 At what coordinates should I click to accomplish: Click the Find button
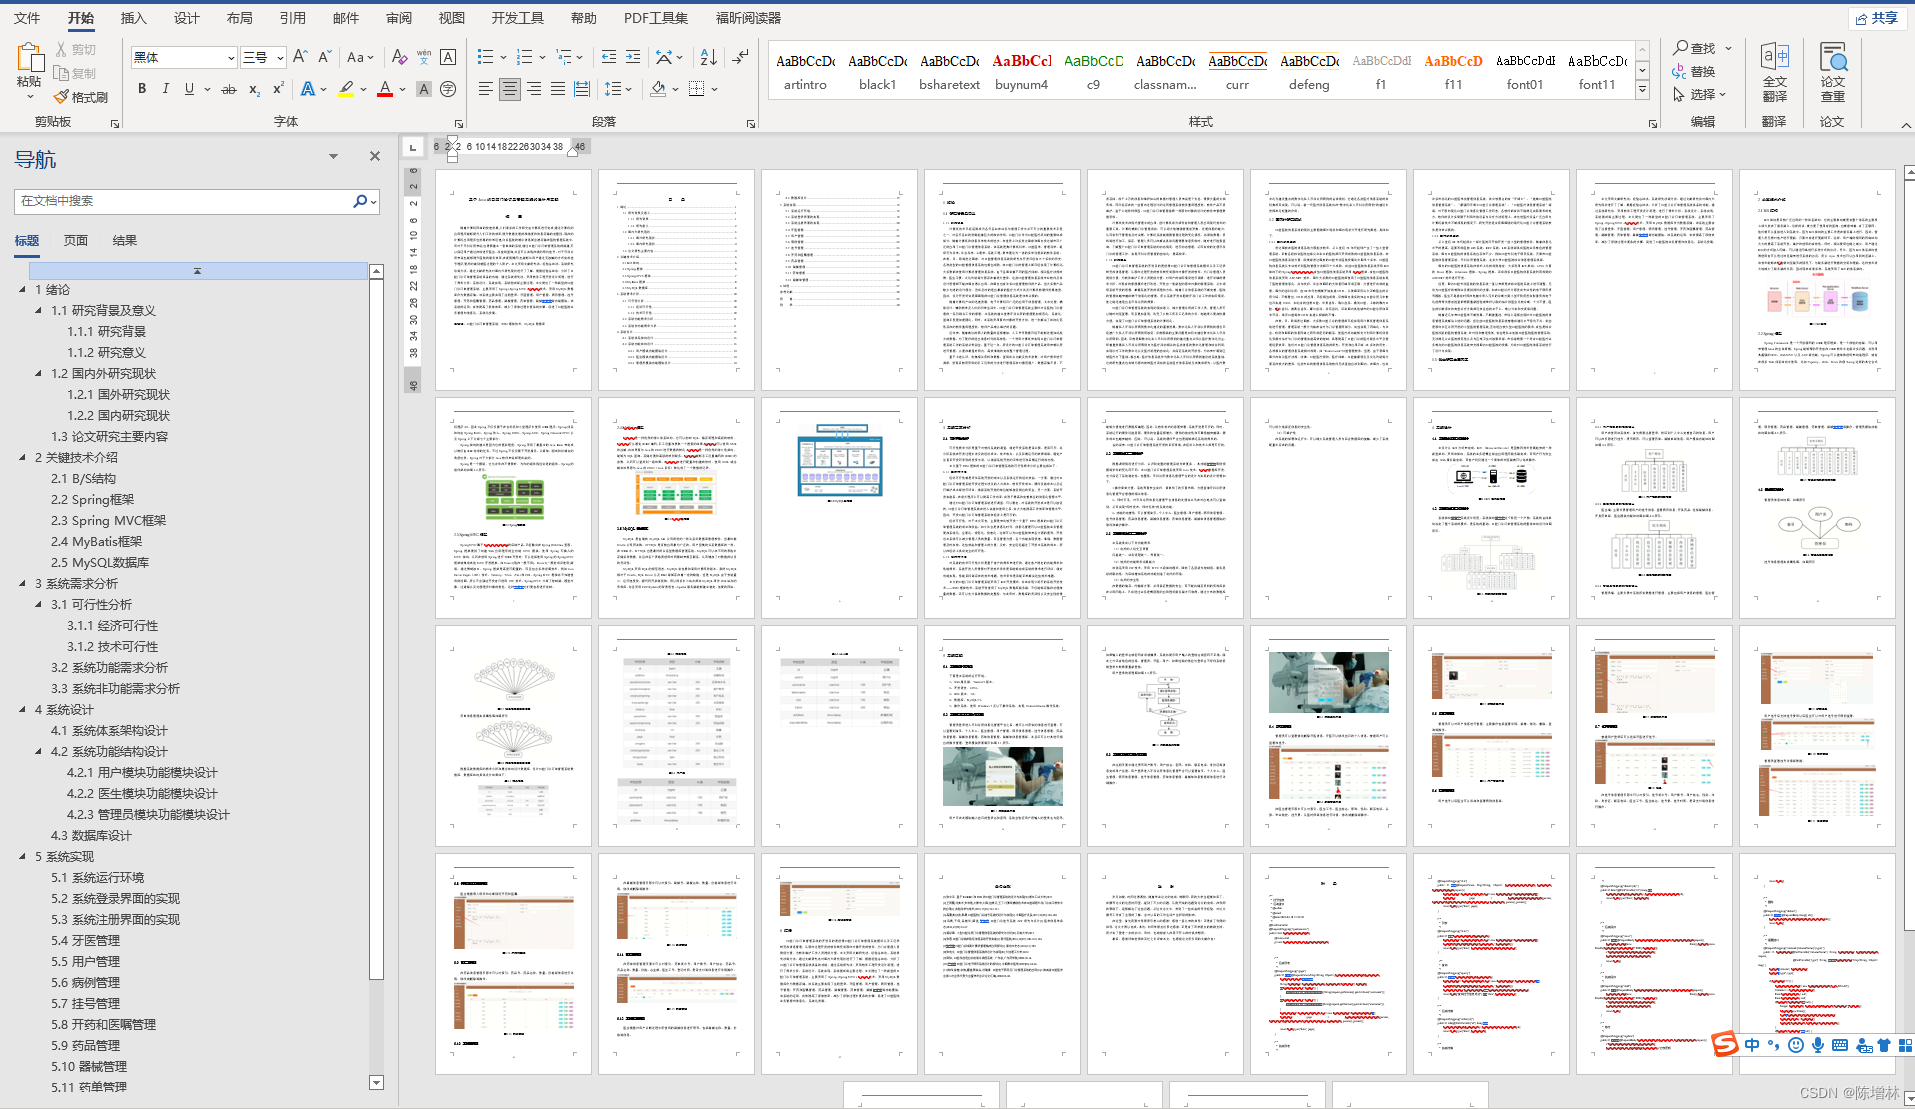coord(1694,48)
